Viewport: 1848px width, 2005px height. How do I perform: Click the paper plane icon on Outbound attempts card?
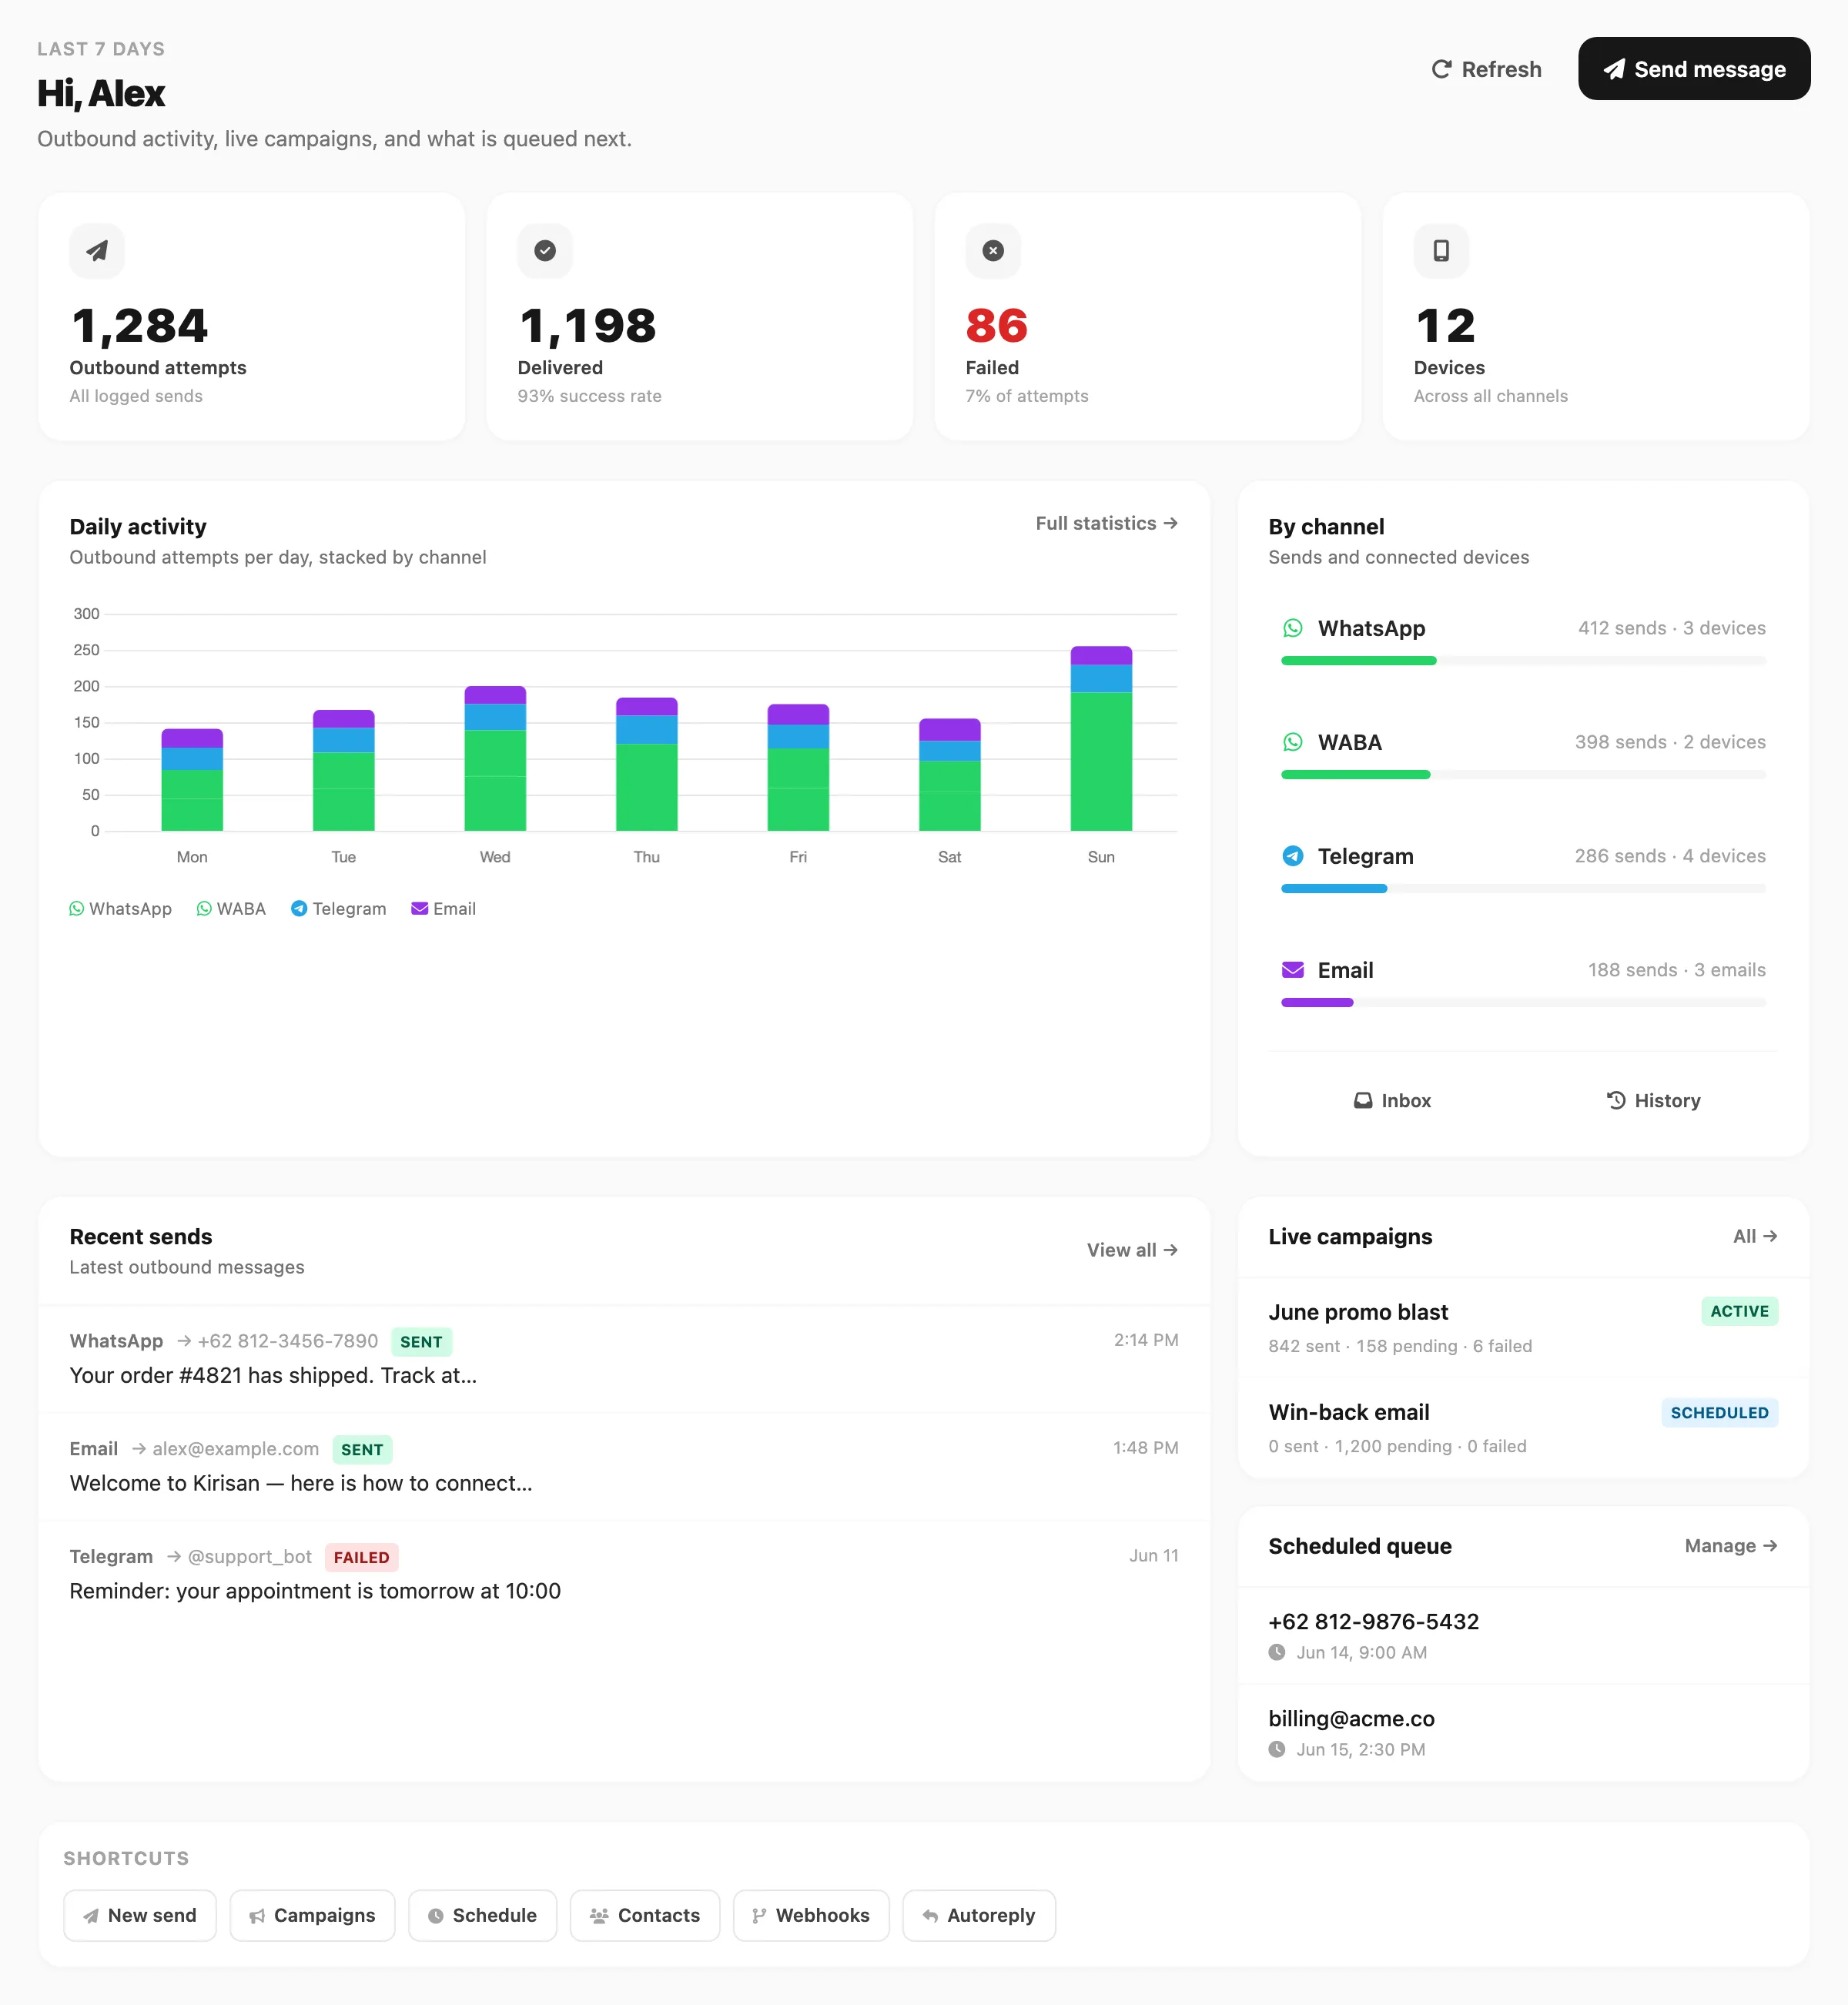pyautogui.click(x=97, y=251)
